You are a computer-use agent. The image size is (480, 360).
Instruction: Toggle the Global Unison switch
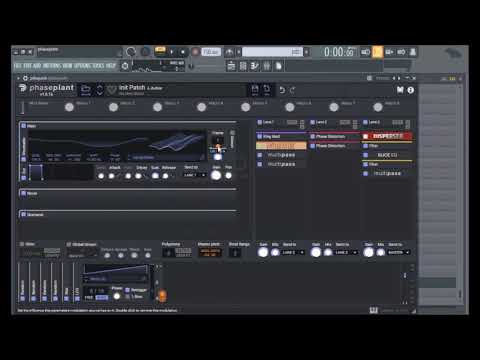pos(69,244)
